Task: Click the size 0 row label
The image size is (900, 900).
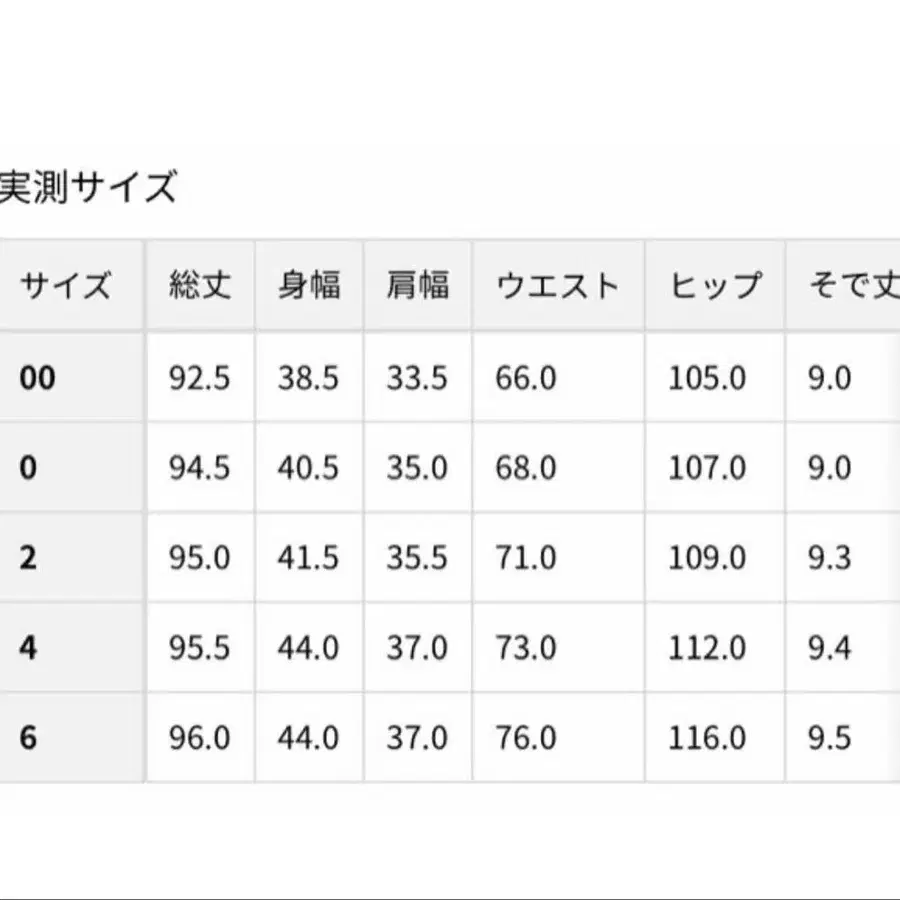Action: [28, 468]
